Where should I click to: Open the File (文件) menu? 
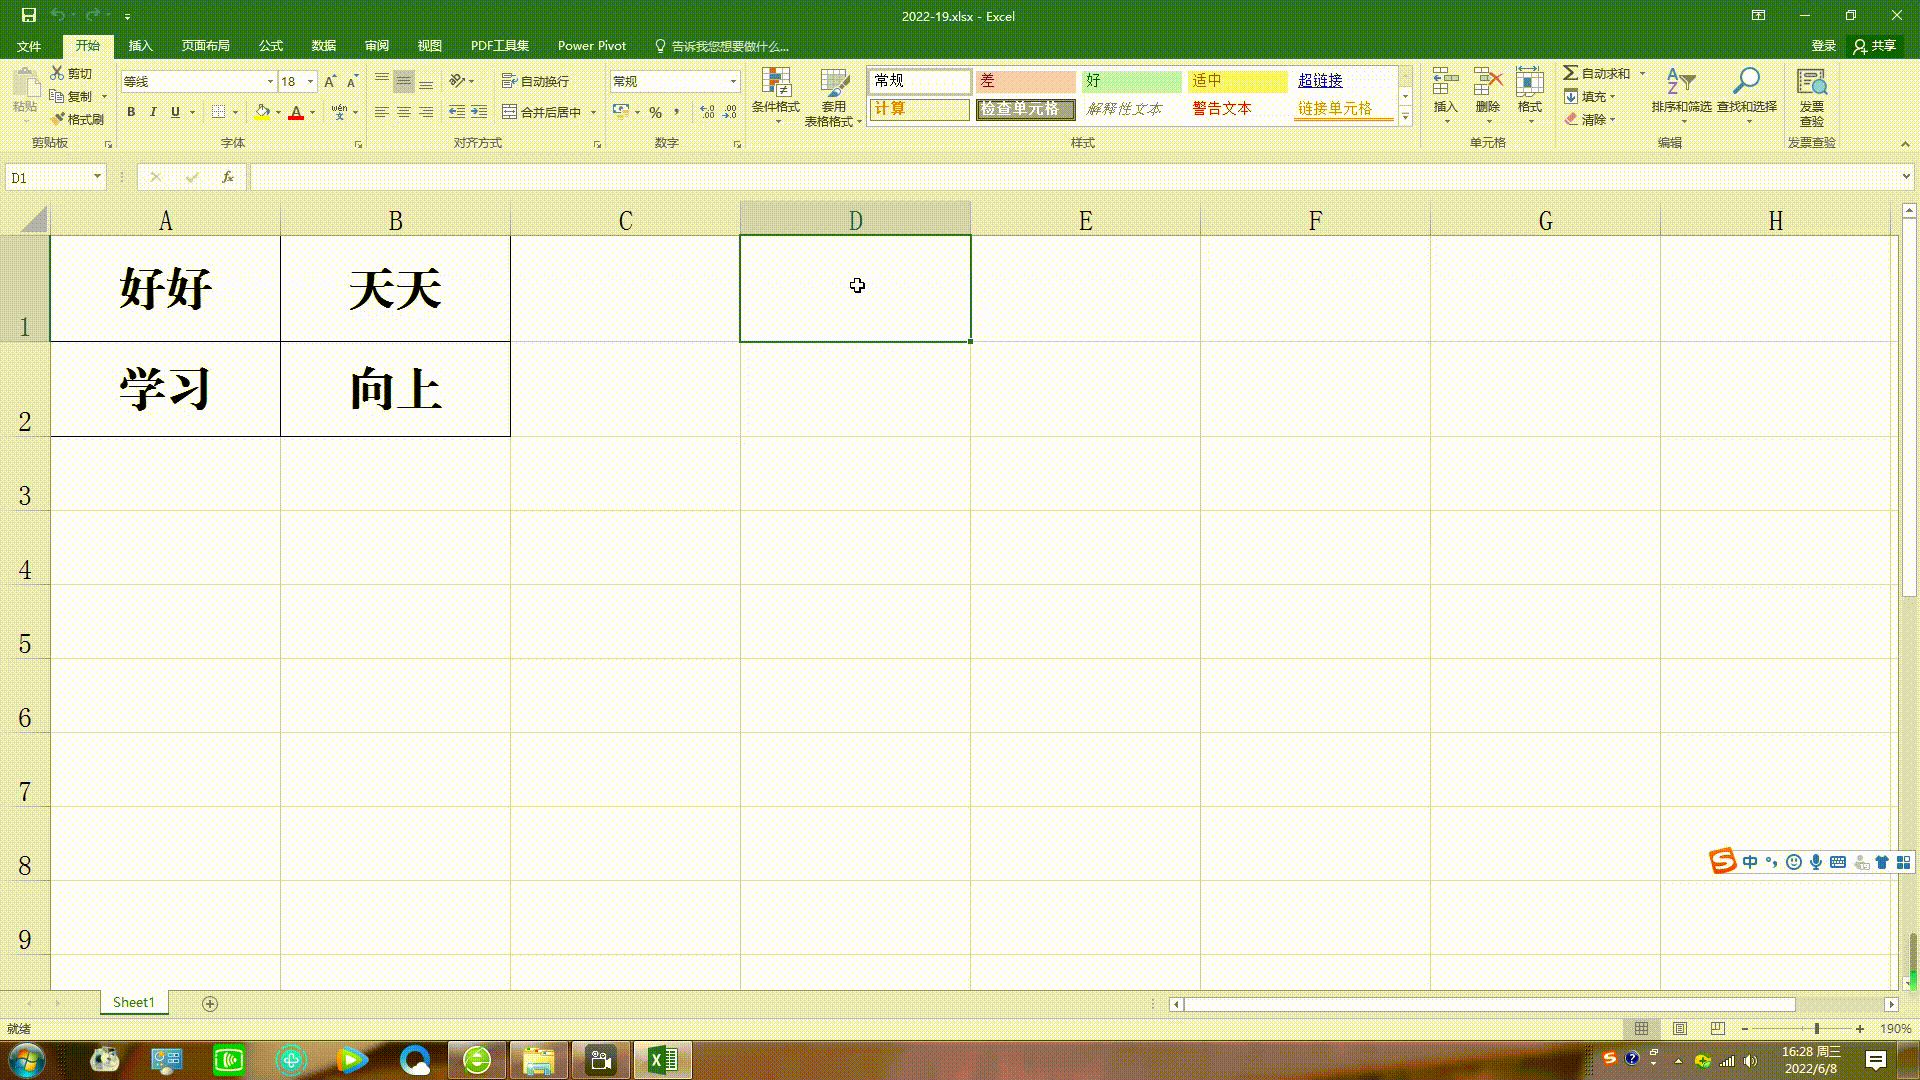[x=29, y=46]
